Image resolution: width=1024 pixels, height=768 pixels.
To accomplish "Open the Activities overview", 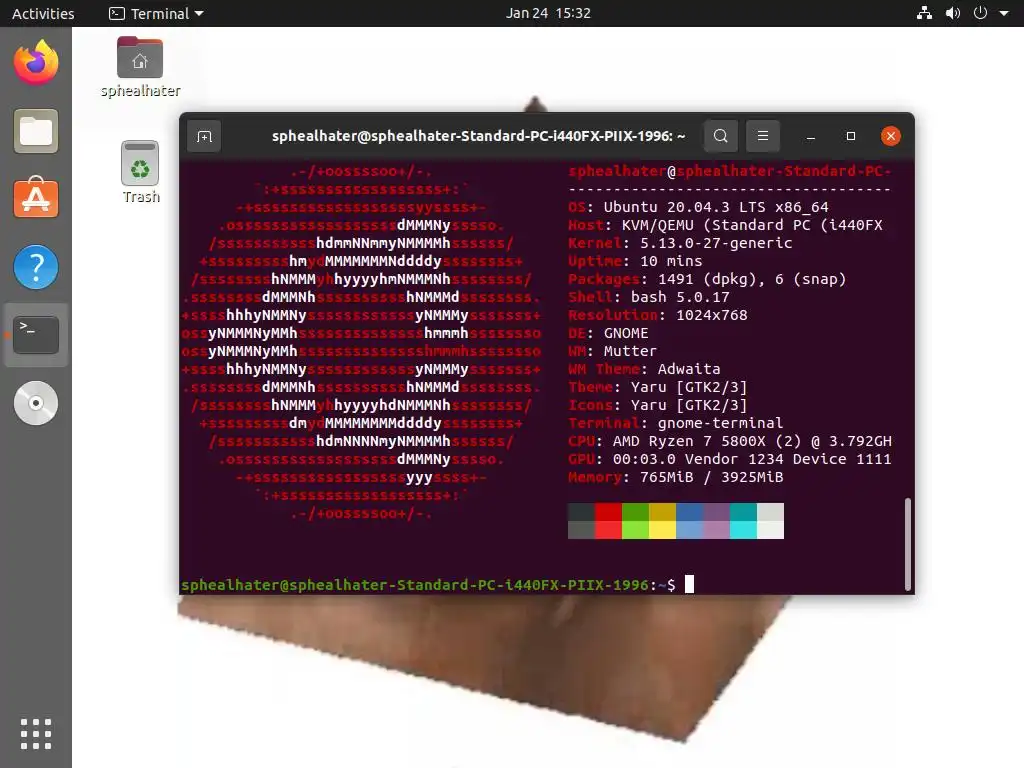I will 43,13.
